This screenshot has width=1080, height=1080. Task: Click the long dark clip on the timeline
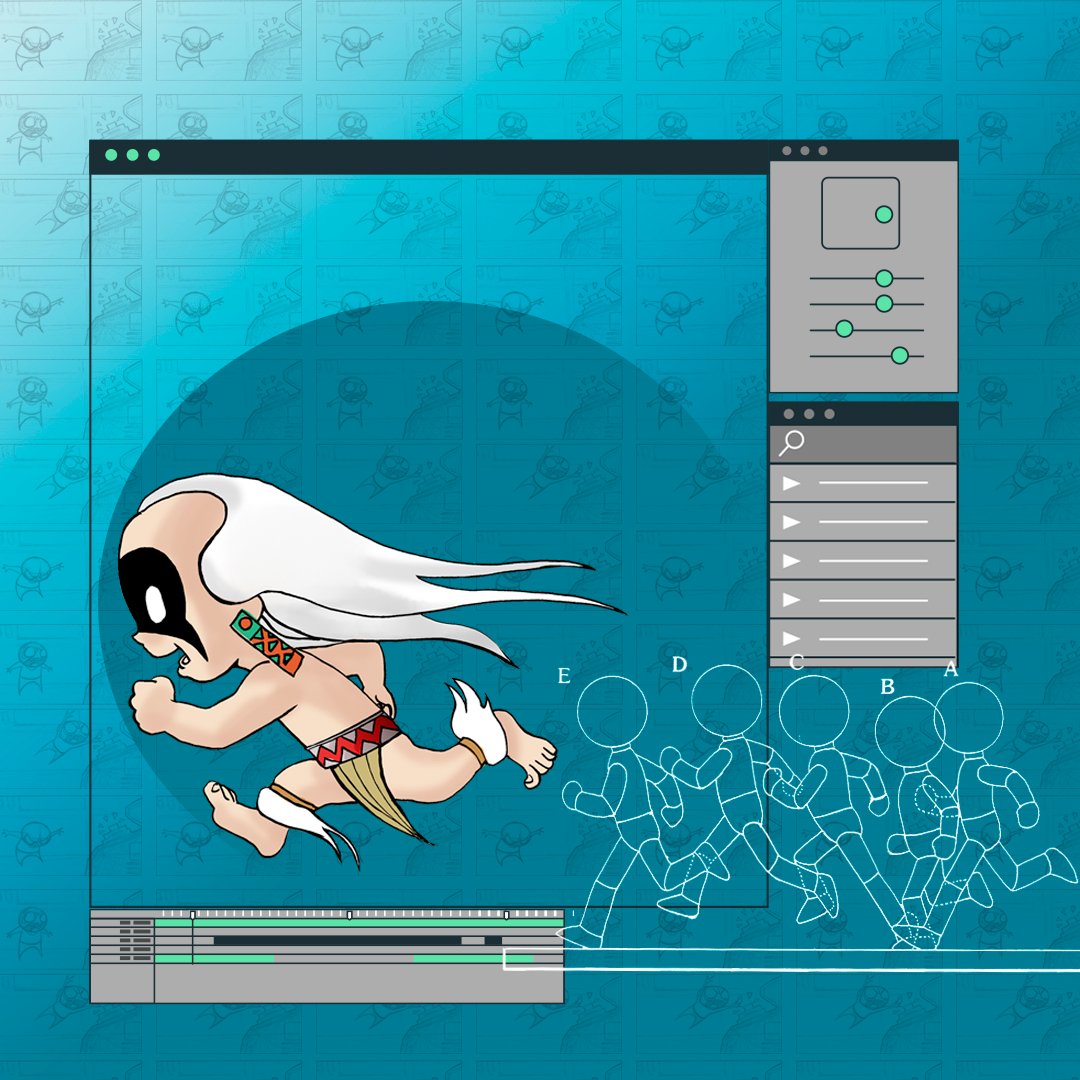coord(337,941)
